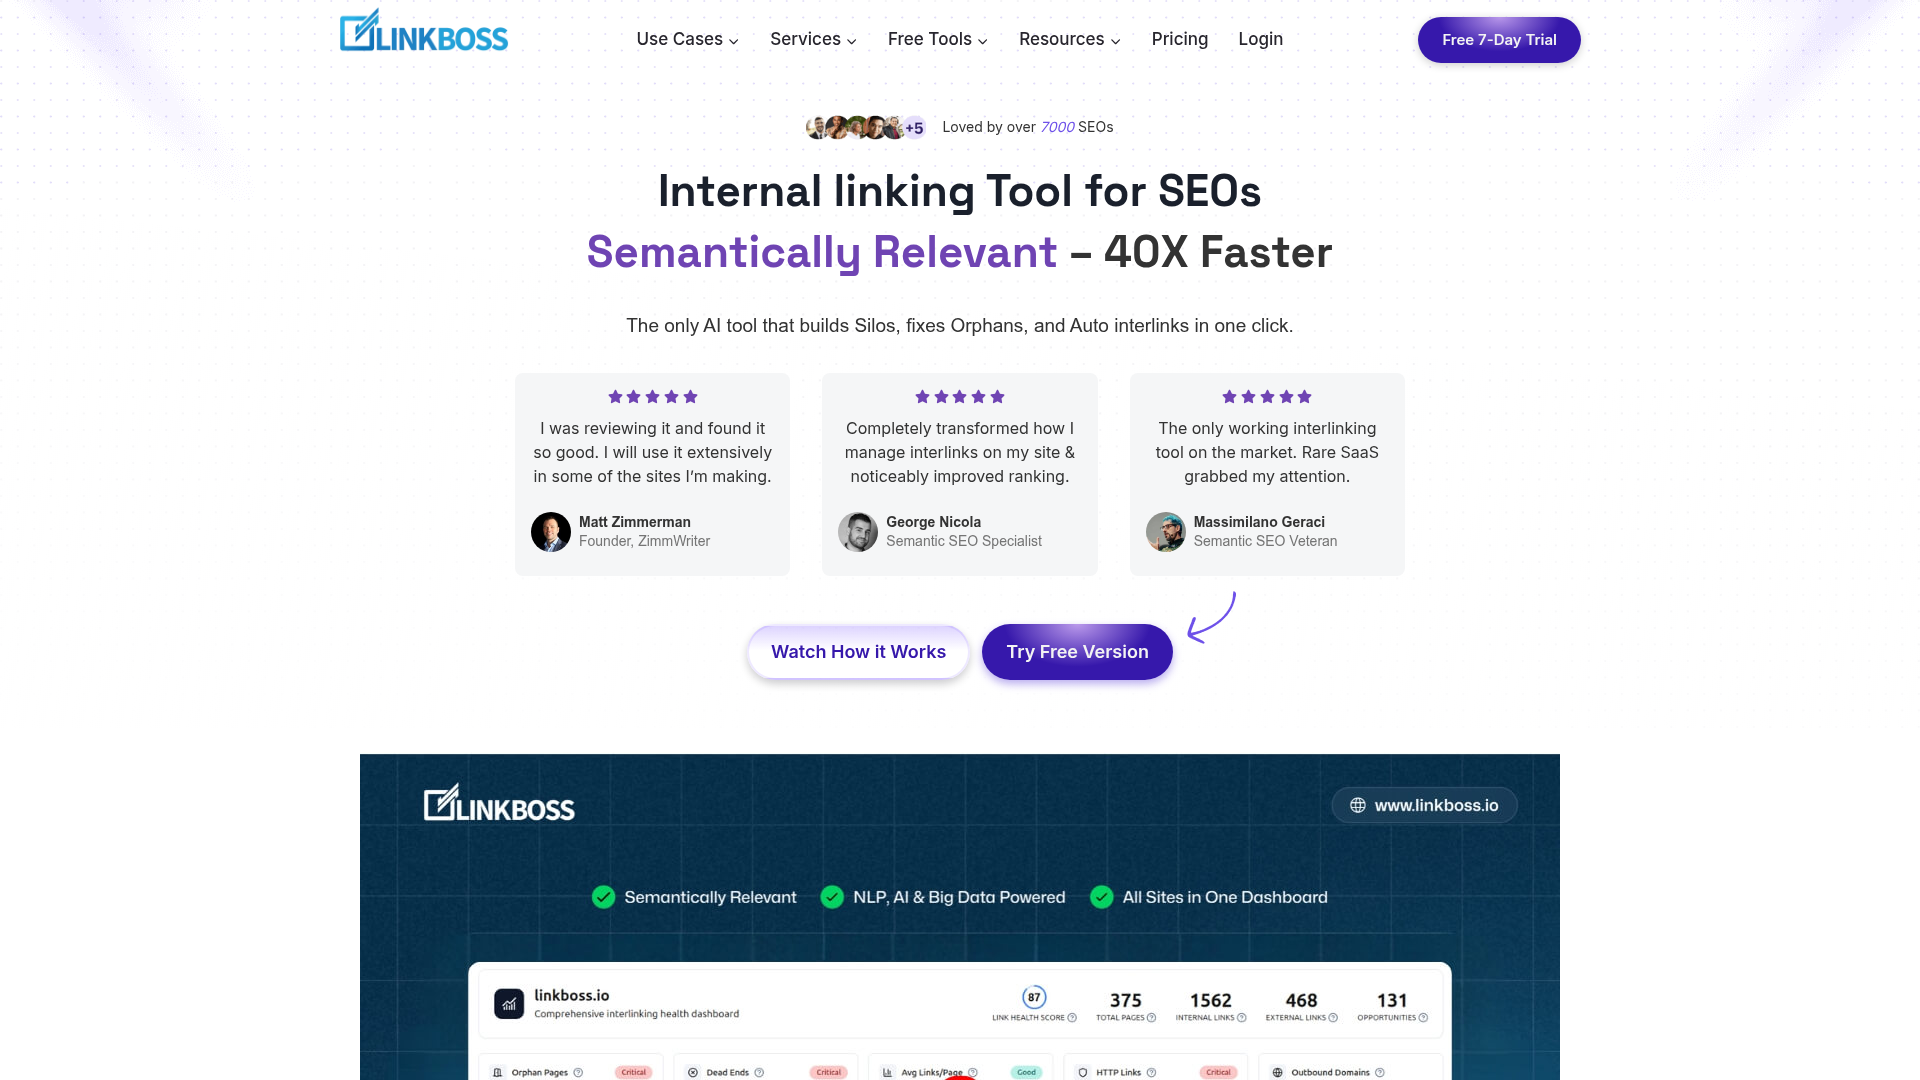
Task: Click the globe icon beside www.linkboss.io
Action: (x=1358, y=806)
